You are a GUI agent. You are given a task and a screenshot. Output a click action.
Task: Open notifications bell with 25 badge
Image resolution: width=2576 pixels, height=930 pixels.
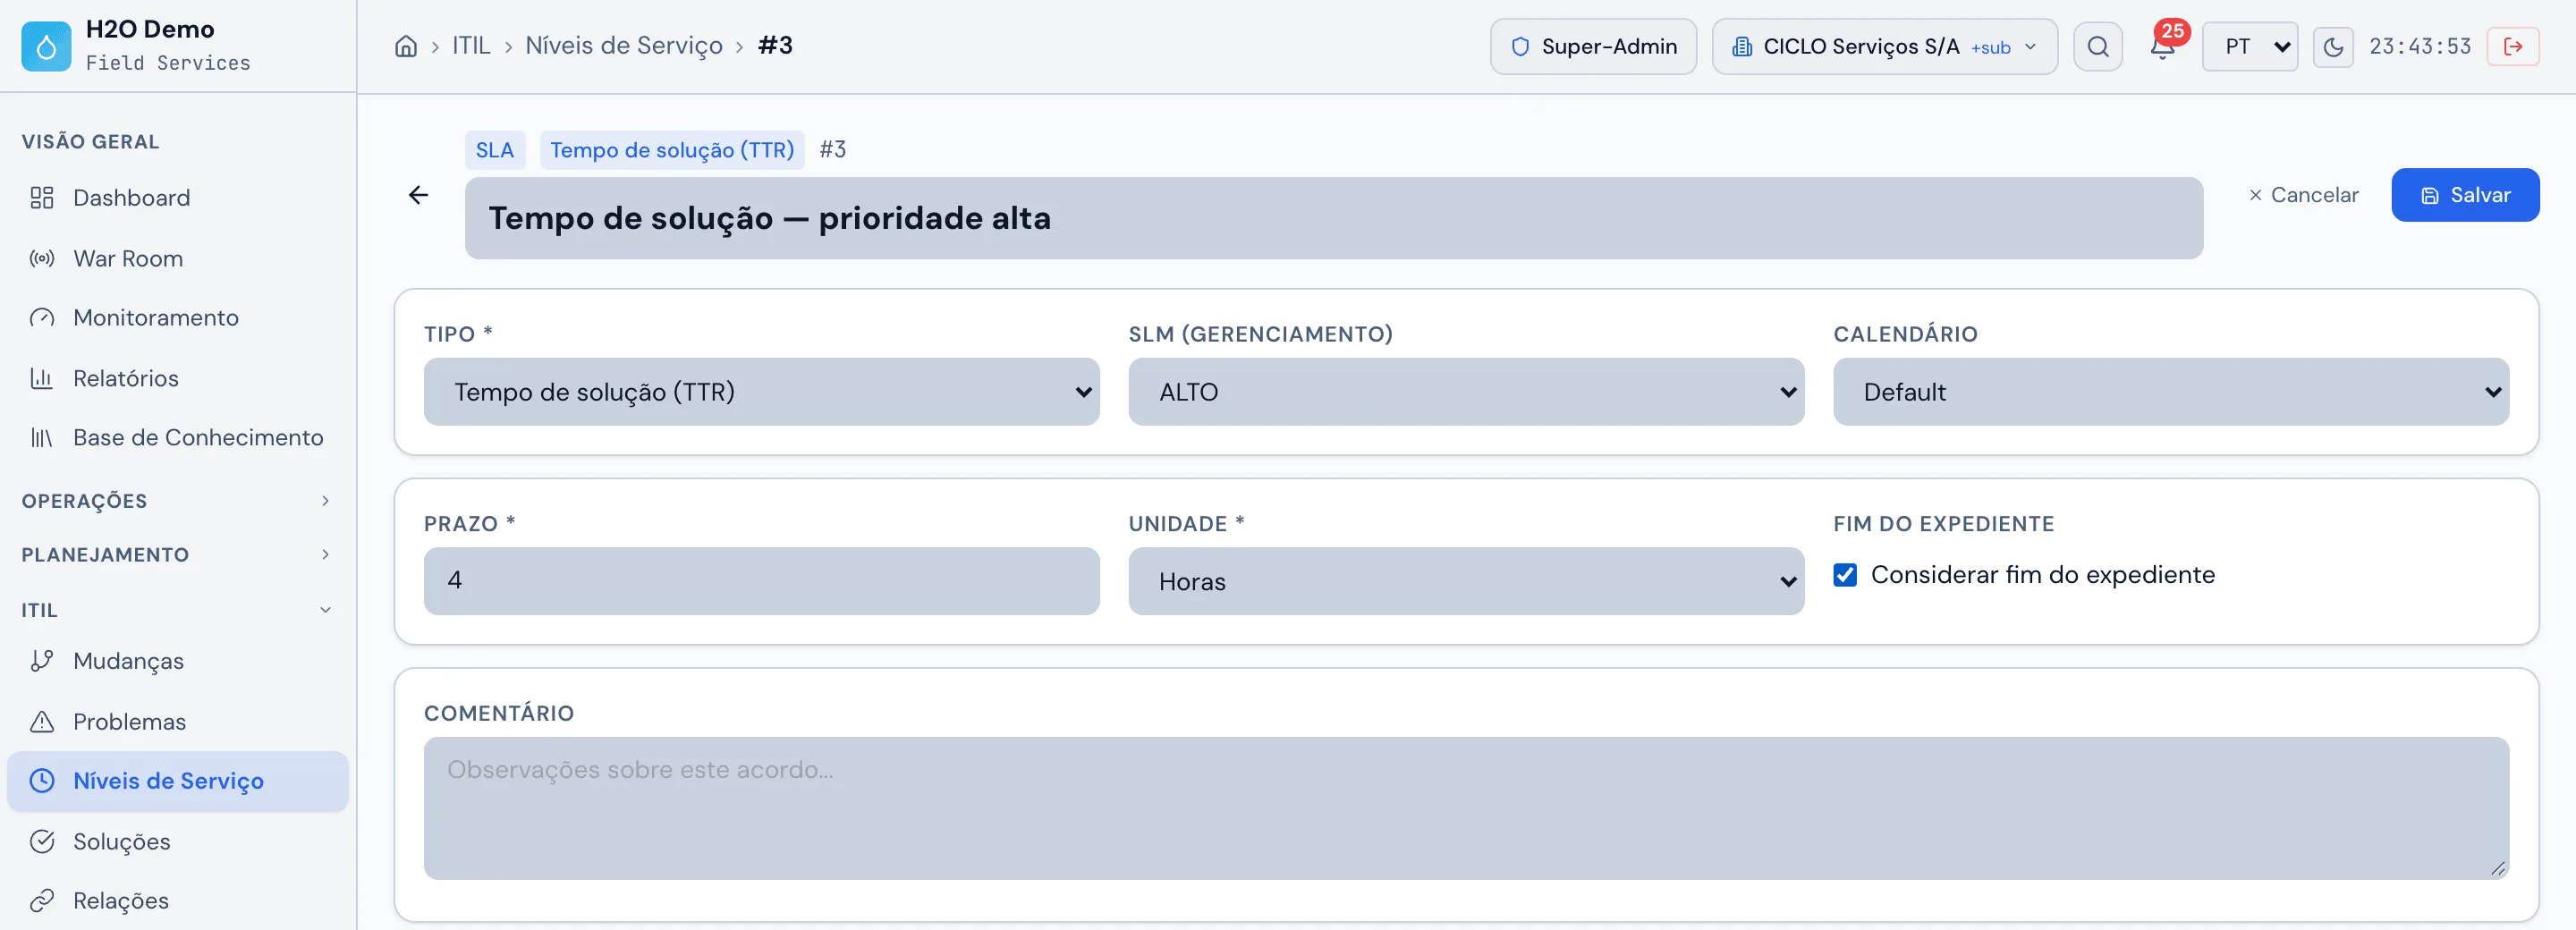2162,46
